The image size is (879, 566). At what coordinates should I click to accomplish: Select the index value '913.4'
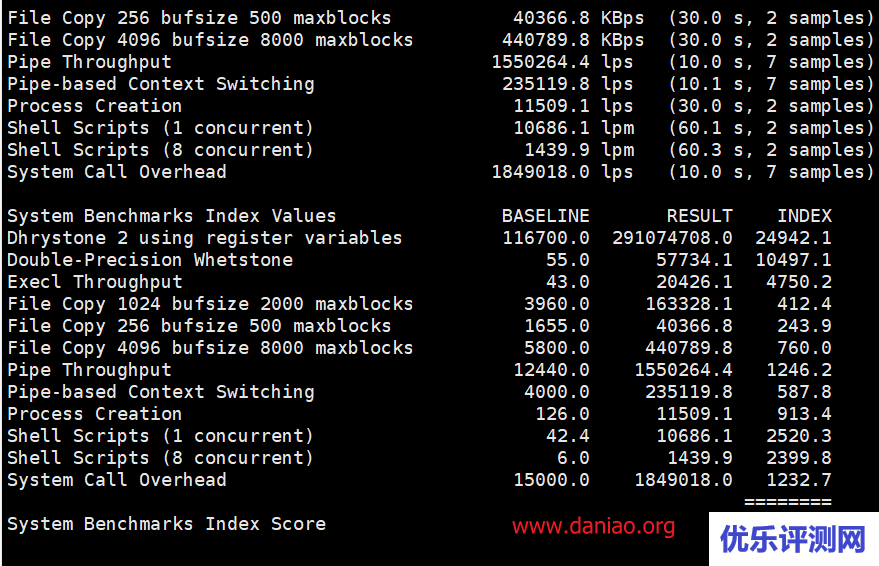click(804, 414)
